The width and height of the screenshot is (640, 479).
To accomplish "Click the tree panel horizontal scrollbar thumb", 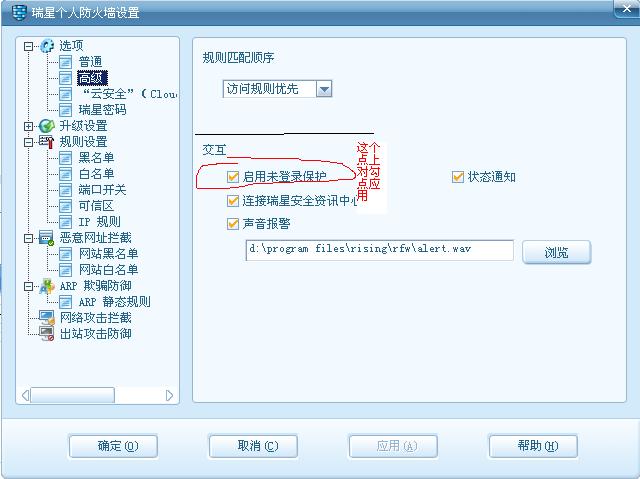I will [x=73, y=395].
